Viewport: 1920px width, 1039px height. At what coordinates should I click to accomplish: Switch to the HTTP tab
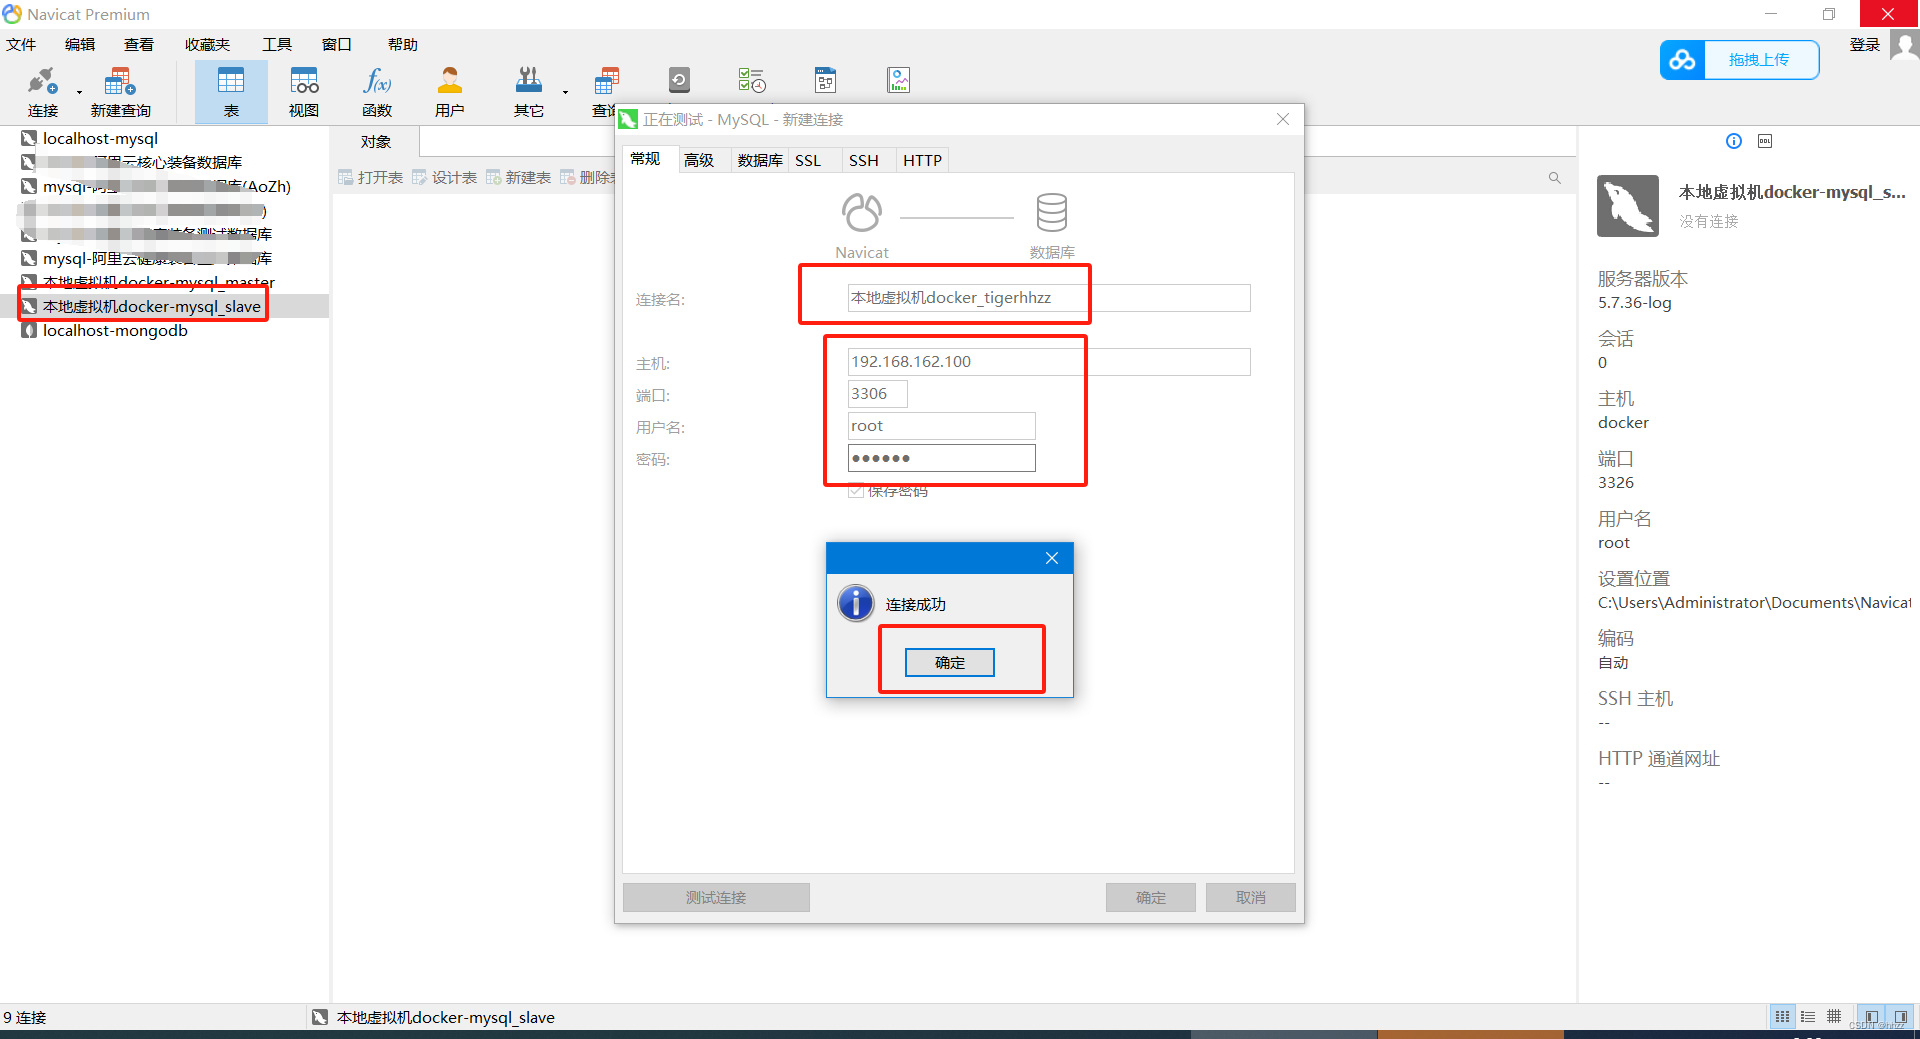[923, 160]
